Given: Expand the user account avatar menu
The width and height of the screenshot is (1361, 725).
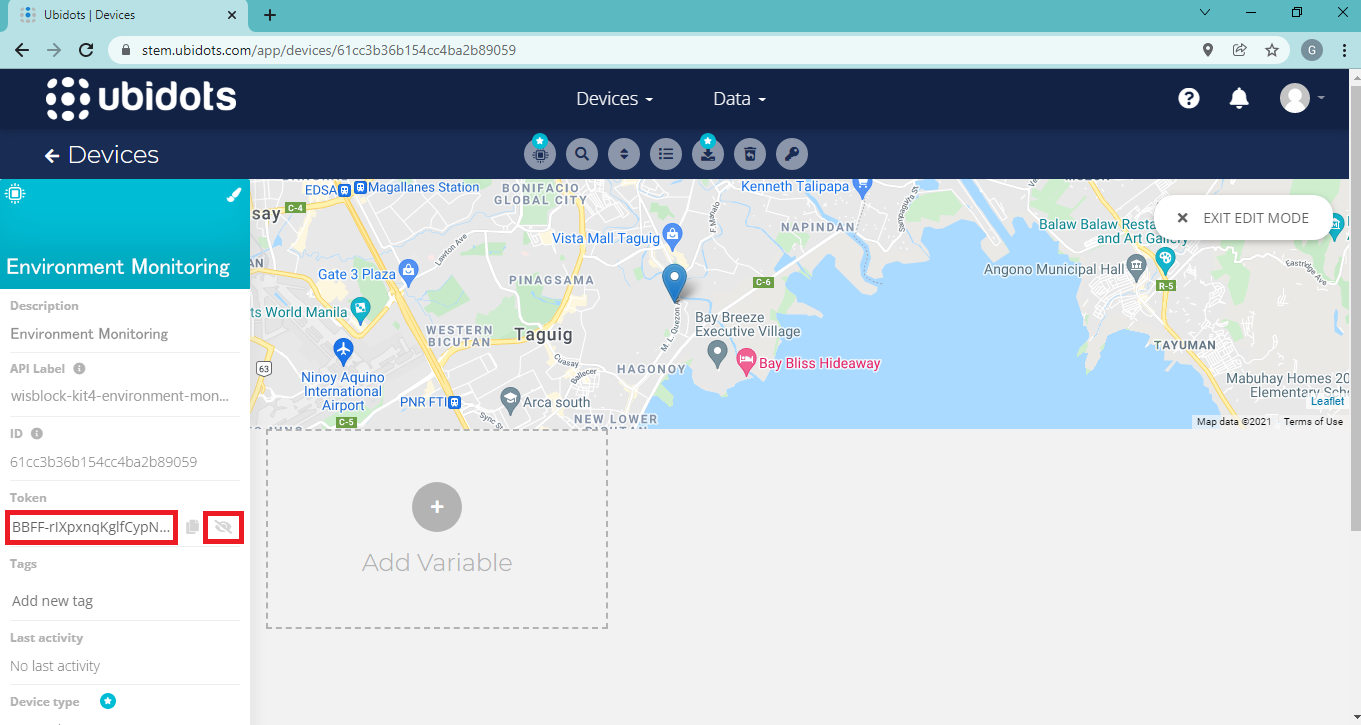Looking at the screenshot, I should pos(1302,98).
